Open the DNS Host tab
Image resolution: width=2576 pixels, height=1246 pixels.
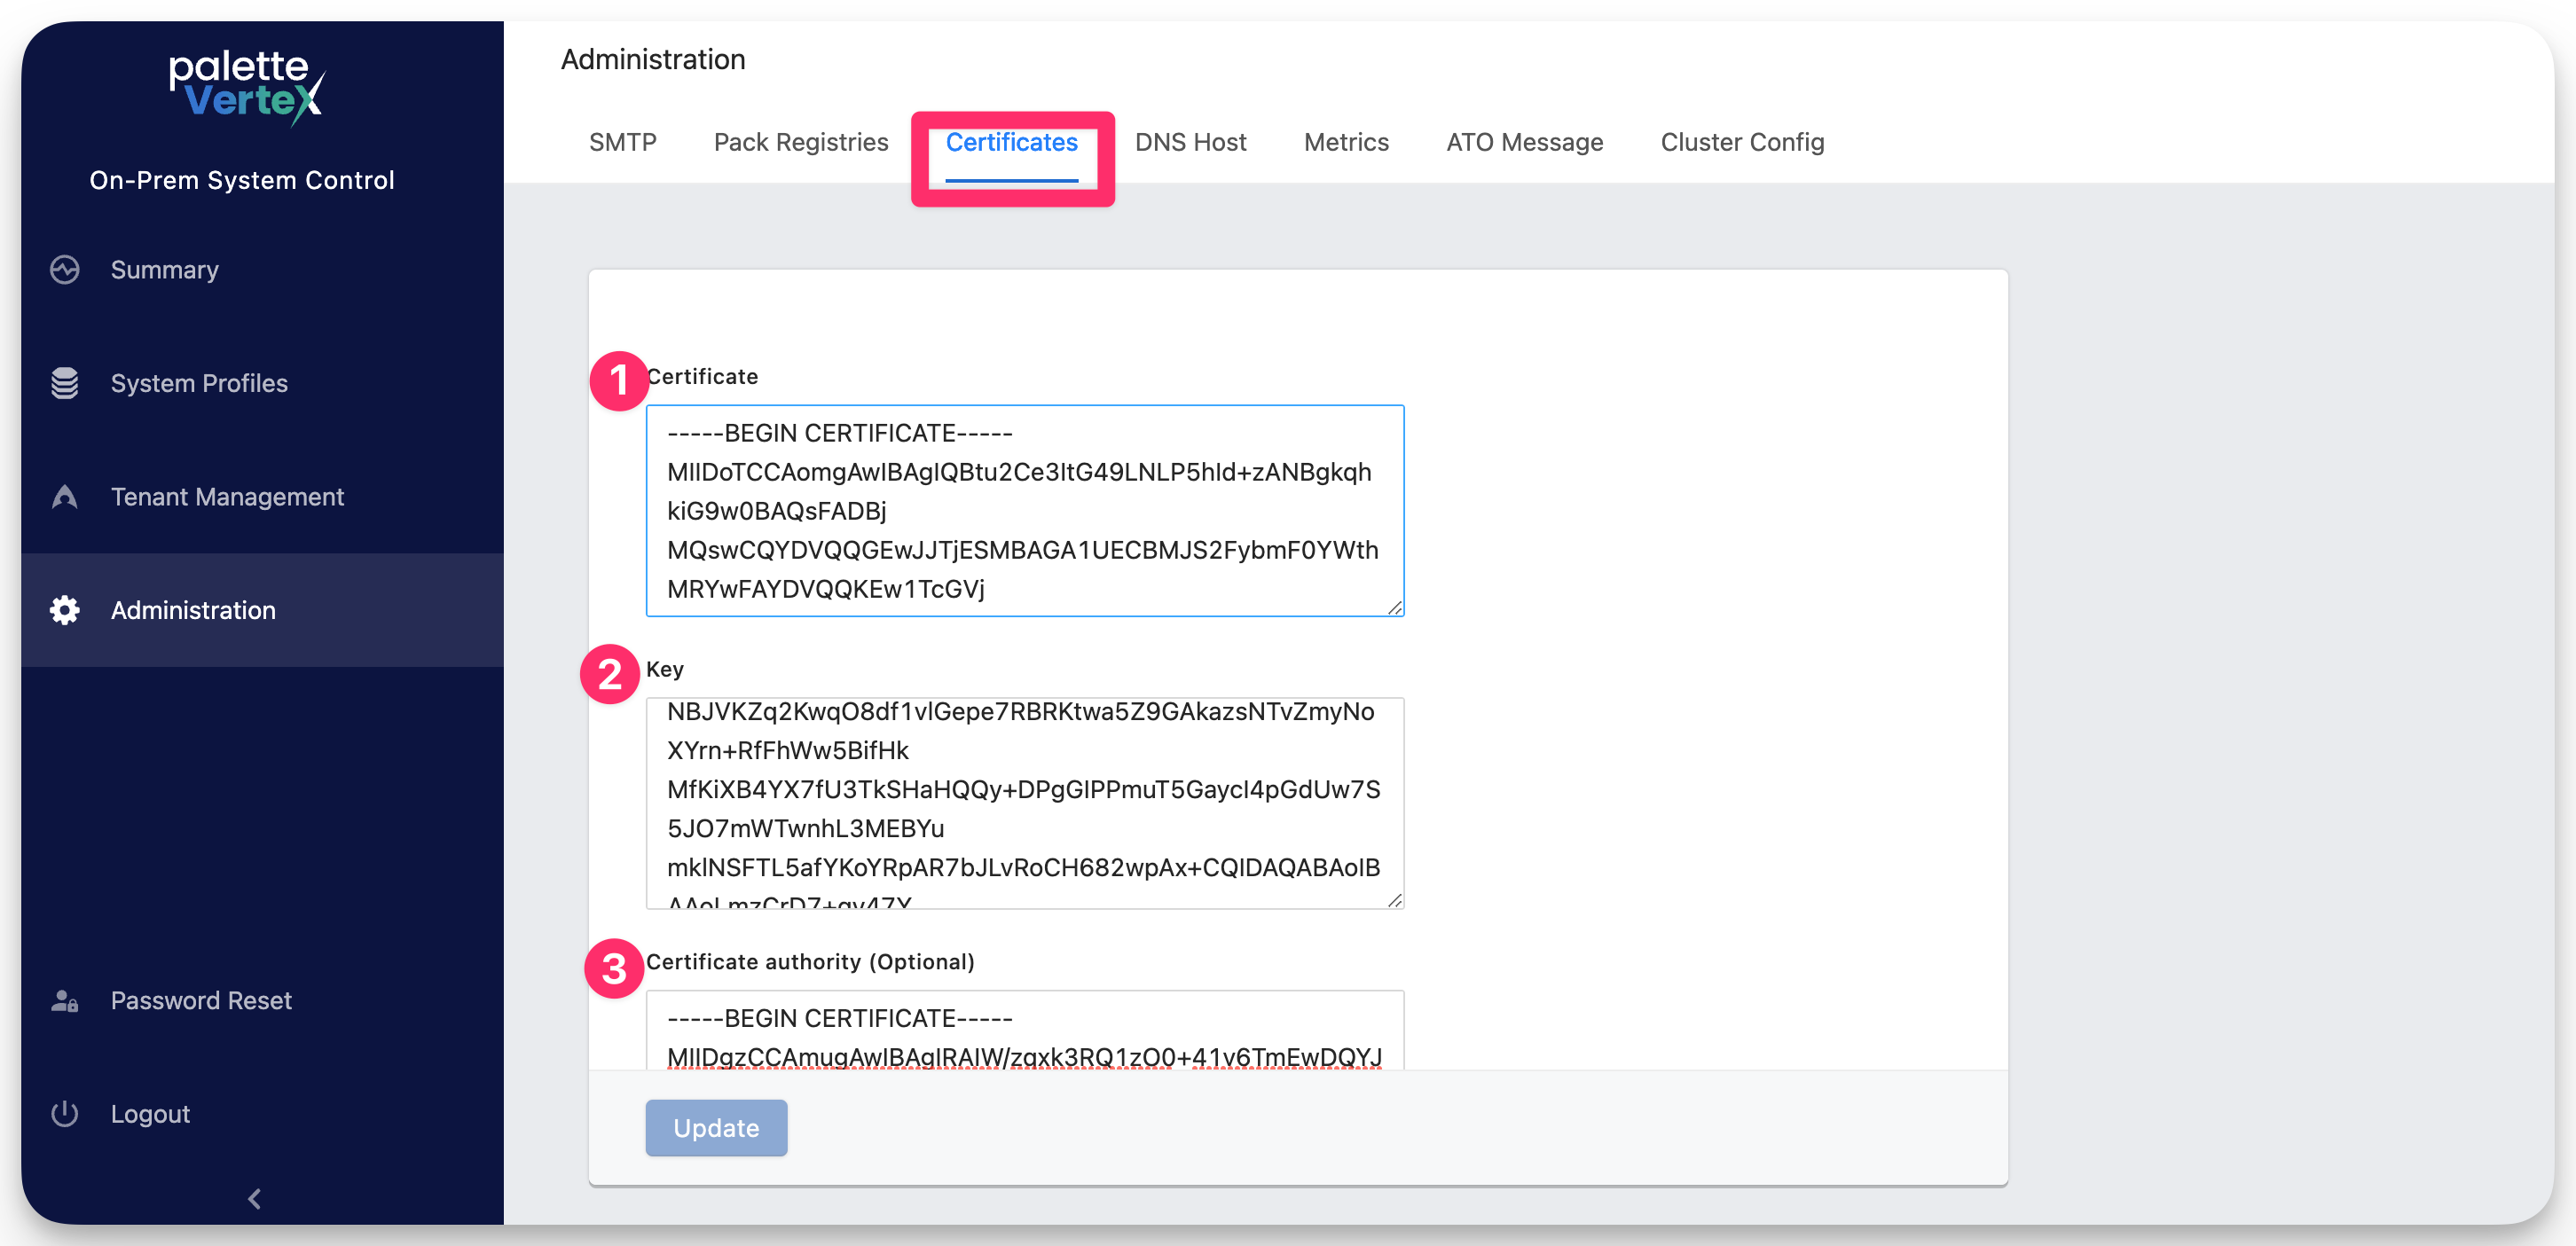pyautogui.click(x=1191, y=142)
